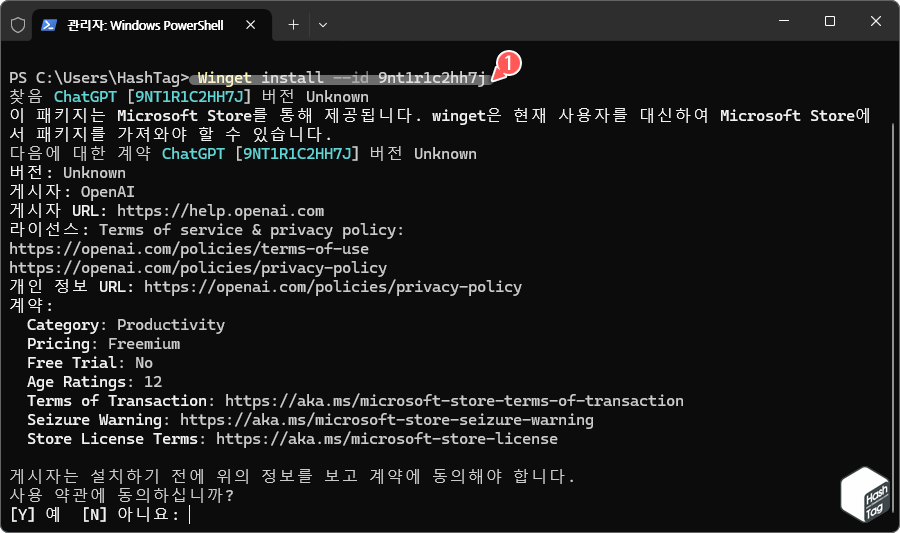The image size is (900, 533).
Task: Click privacy-policy URL under terms-of-use line
Action: [198, 267]
